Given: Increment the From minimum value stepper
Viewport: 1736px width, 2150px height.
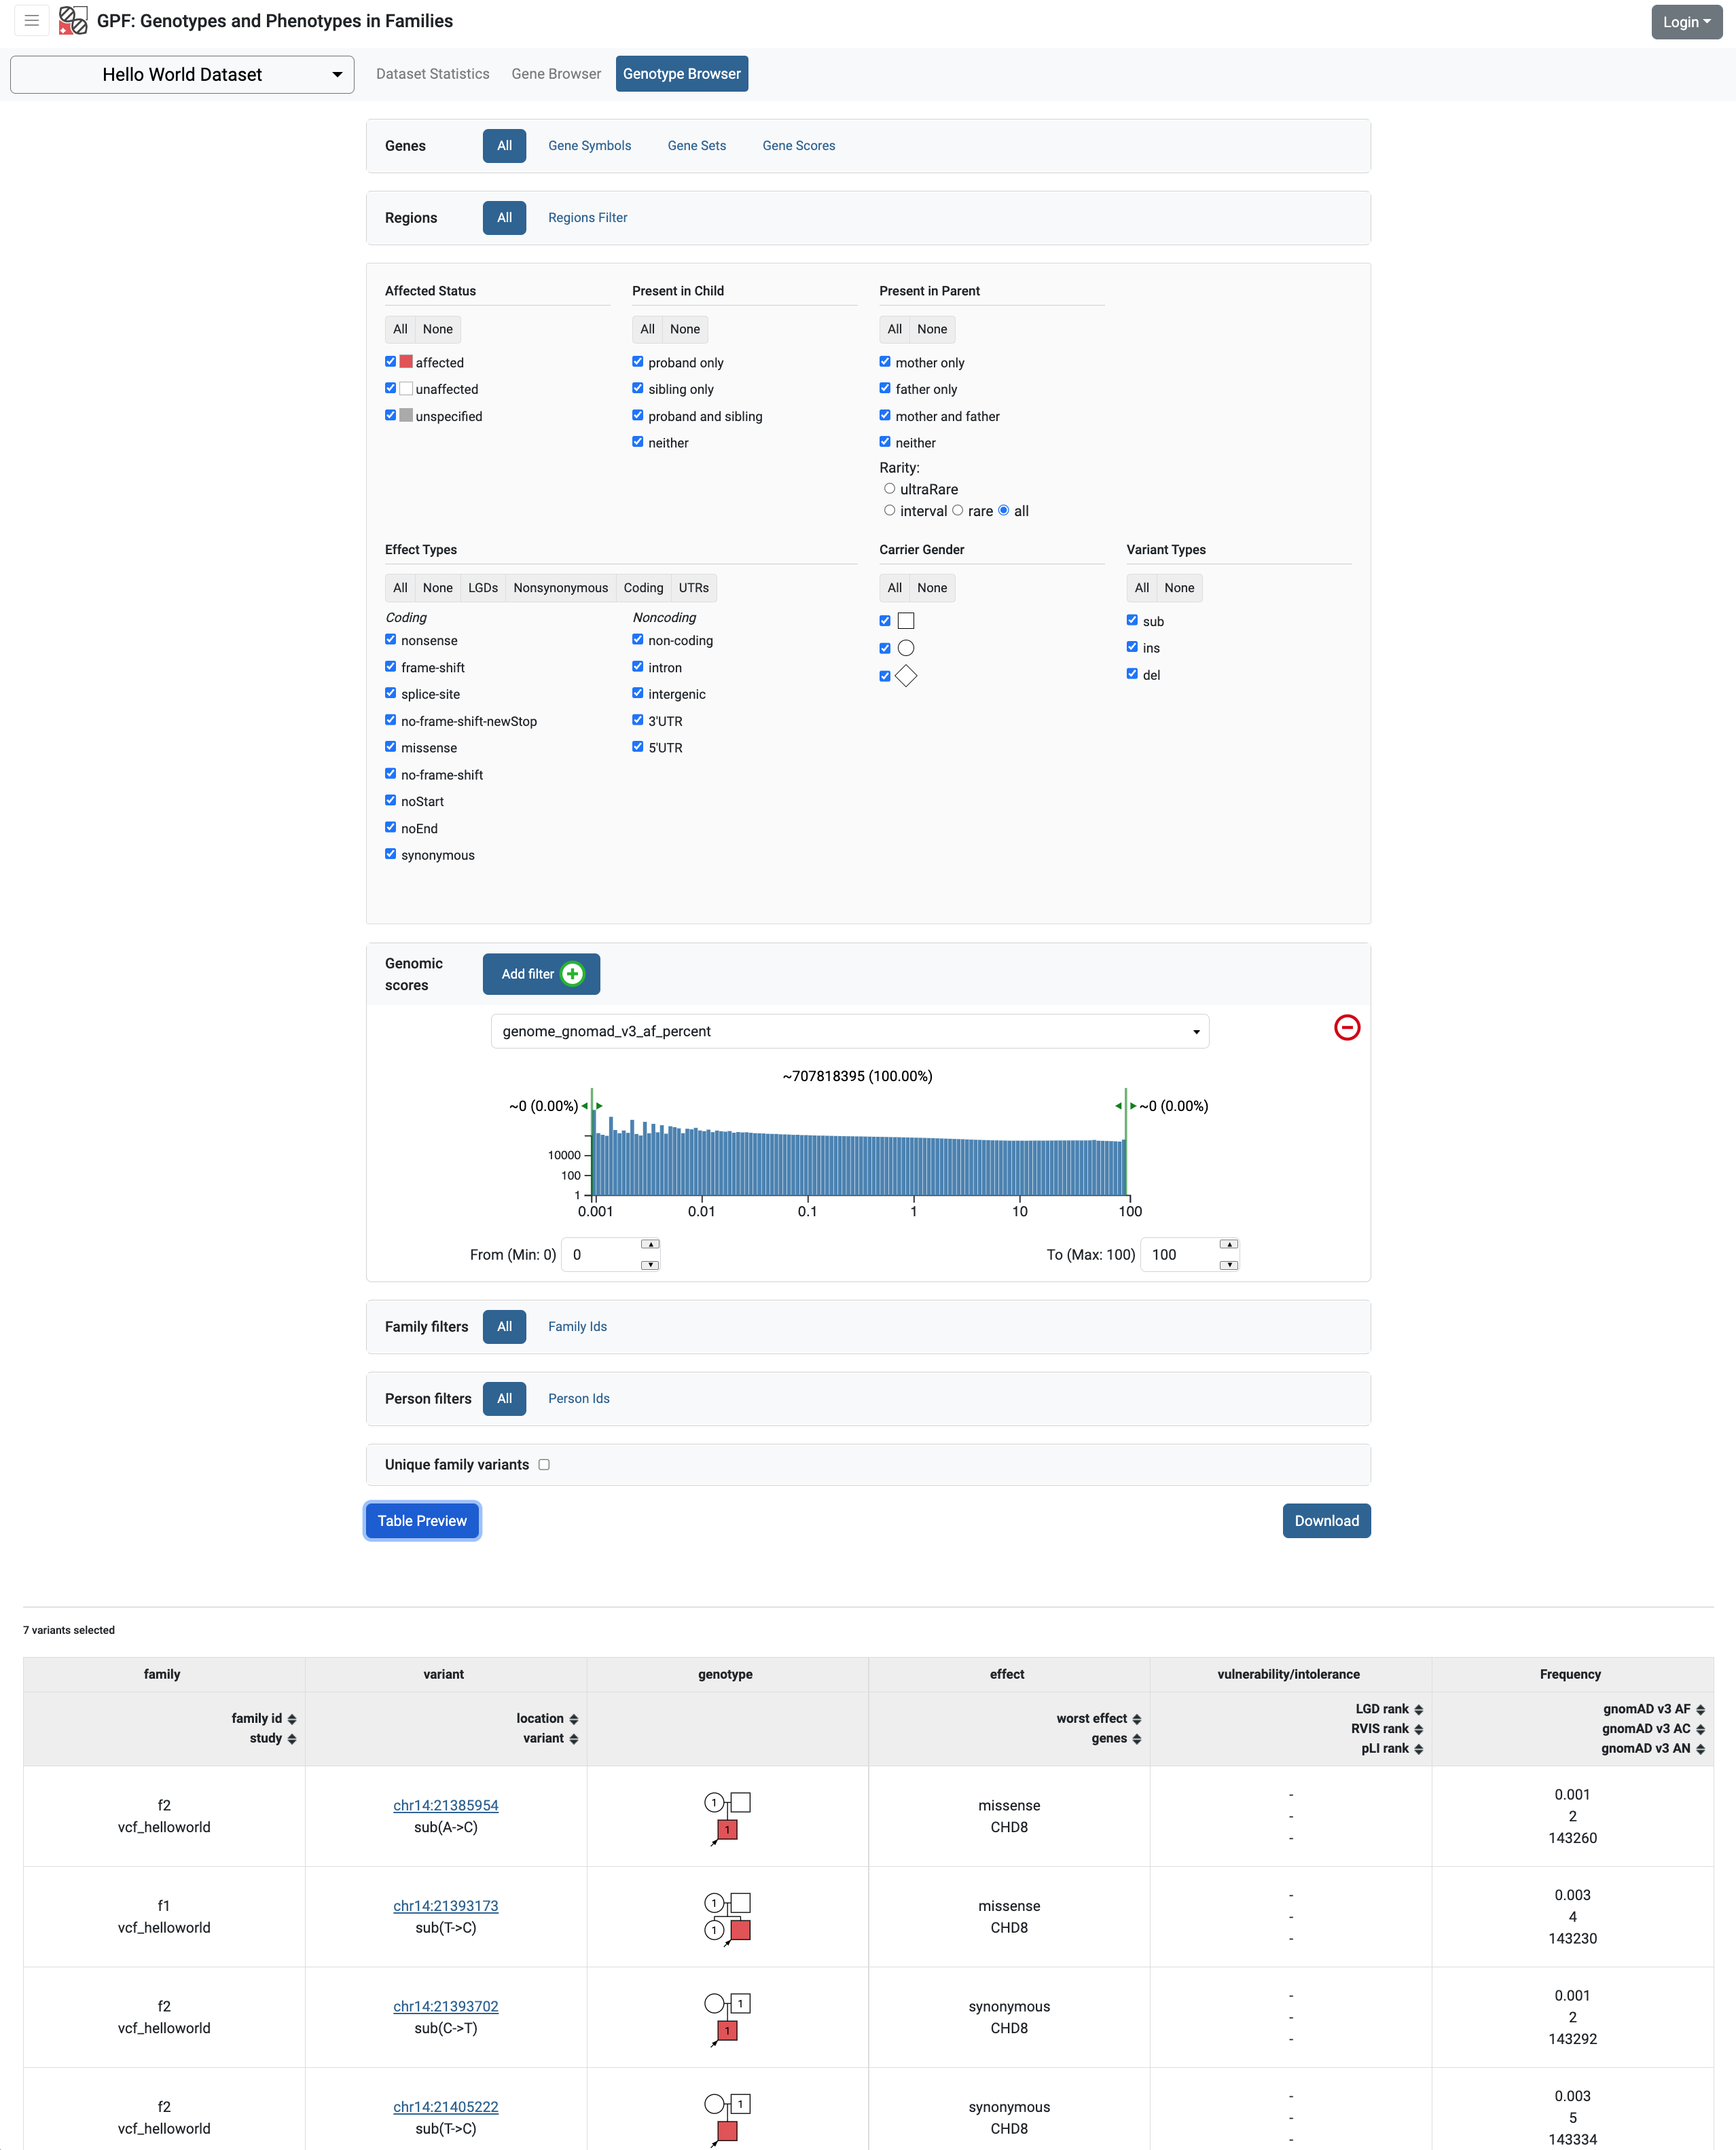Looking at the screenshot, I should [x=650, y=1244].
